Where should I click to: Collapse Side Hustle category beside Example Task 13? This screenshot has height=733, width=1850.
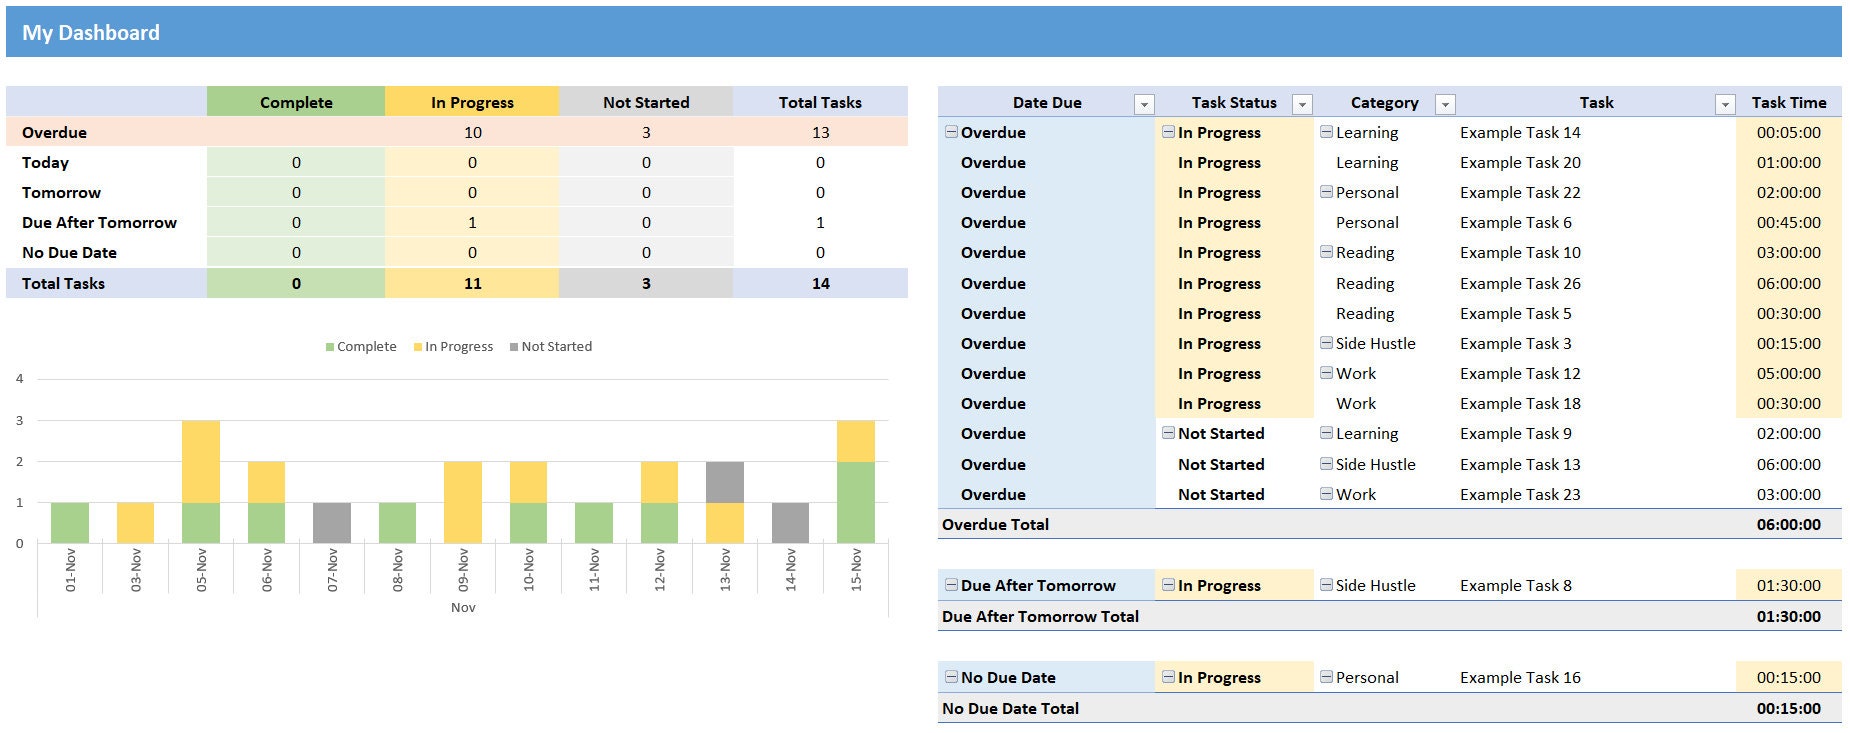(1326, 463)
